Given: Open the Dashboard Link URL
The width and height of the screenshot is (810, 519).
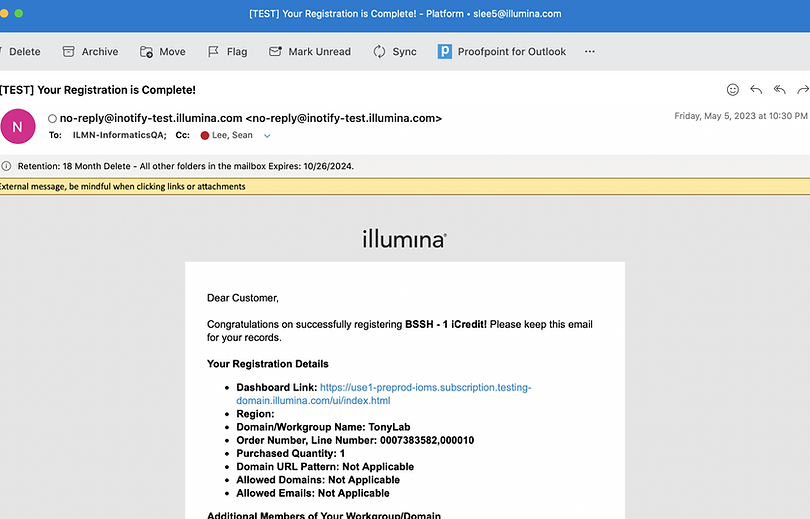Looking at the screenshot, I should [384, 394].
